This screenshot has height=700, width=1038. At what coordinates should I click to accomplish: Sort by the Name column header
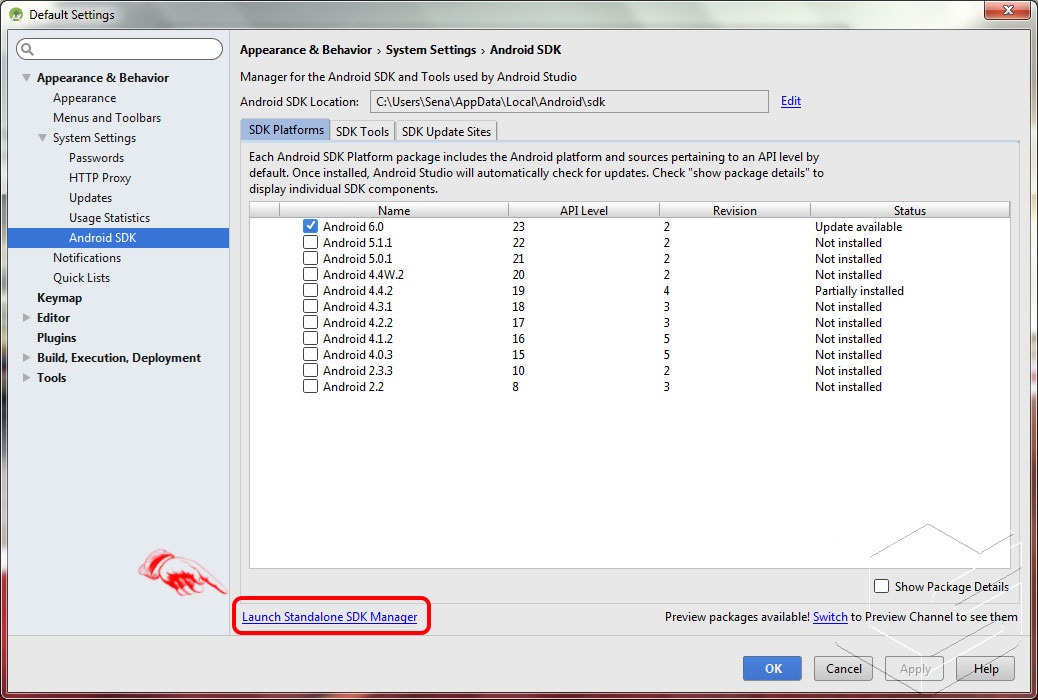(394, 210)
